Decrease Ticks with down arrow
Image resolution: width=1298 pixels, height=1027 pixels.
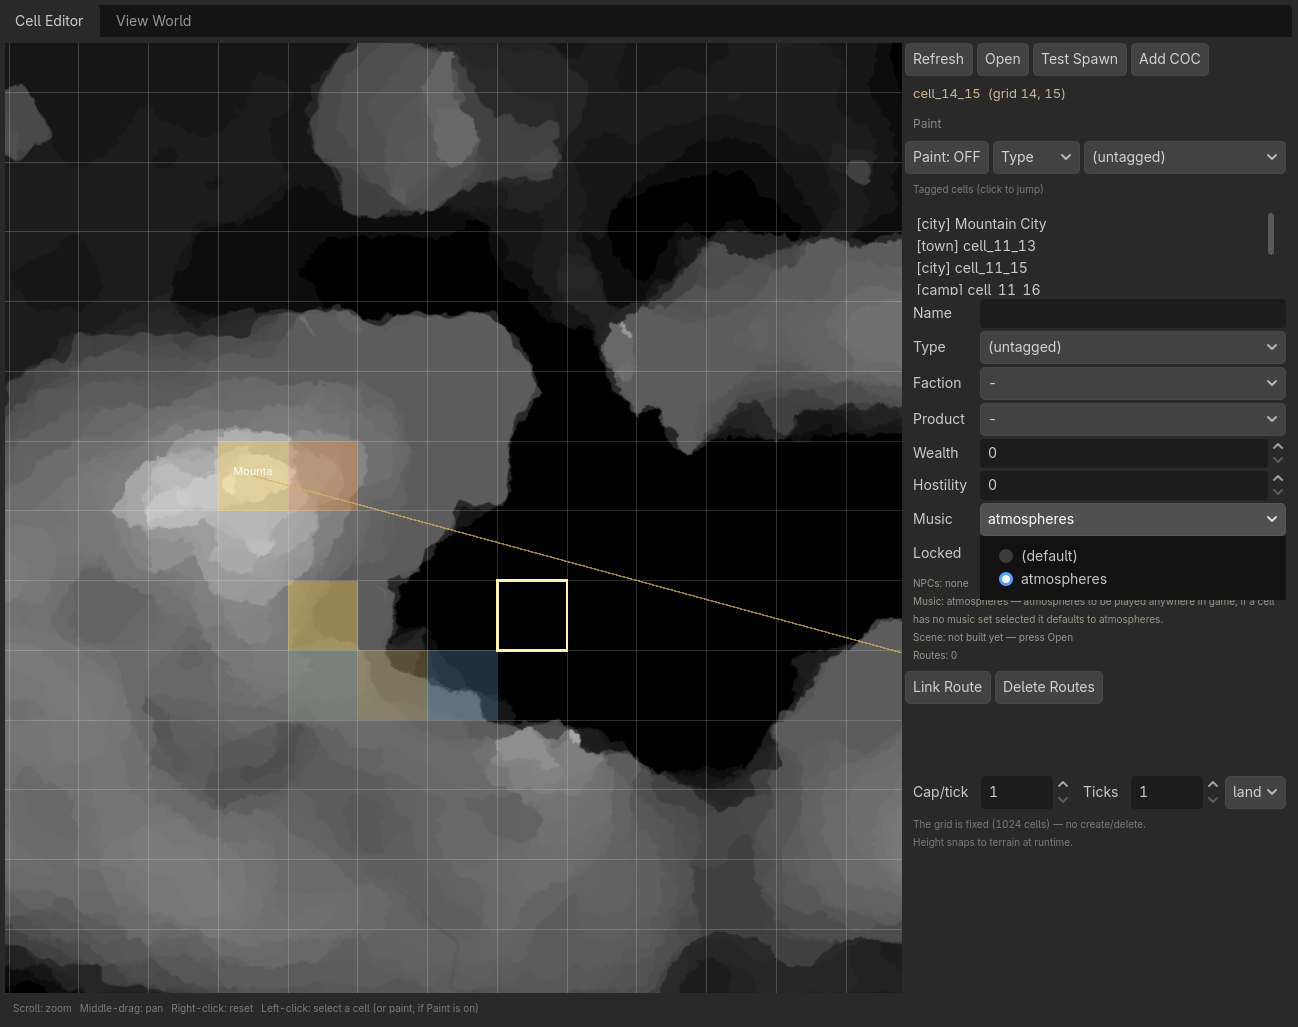coord(1213,799)
